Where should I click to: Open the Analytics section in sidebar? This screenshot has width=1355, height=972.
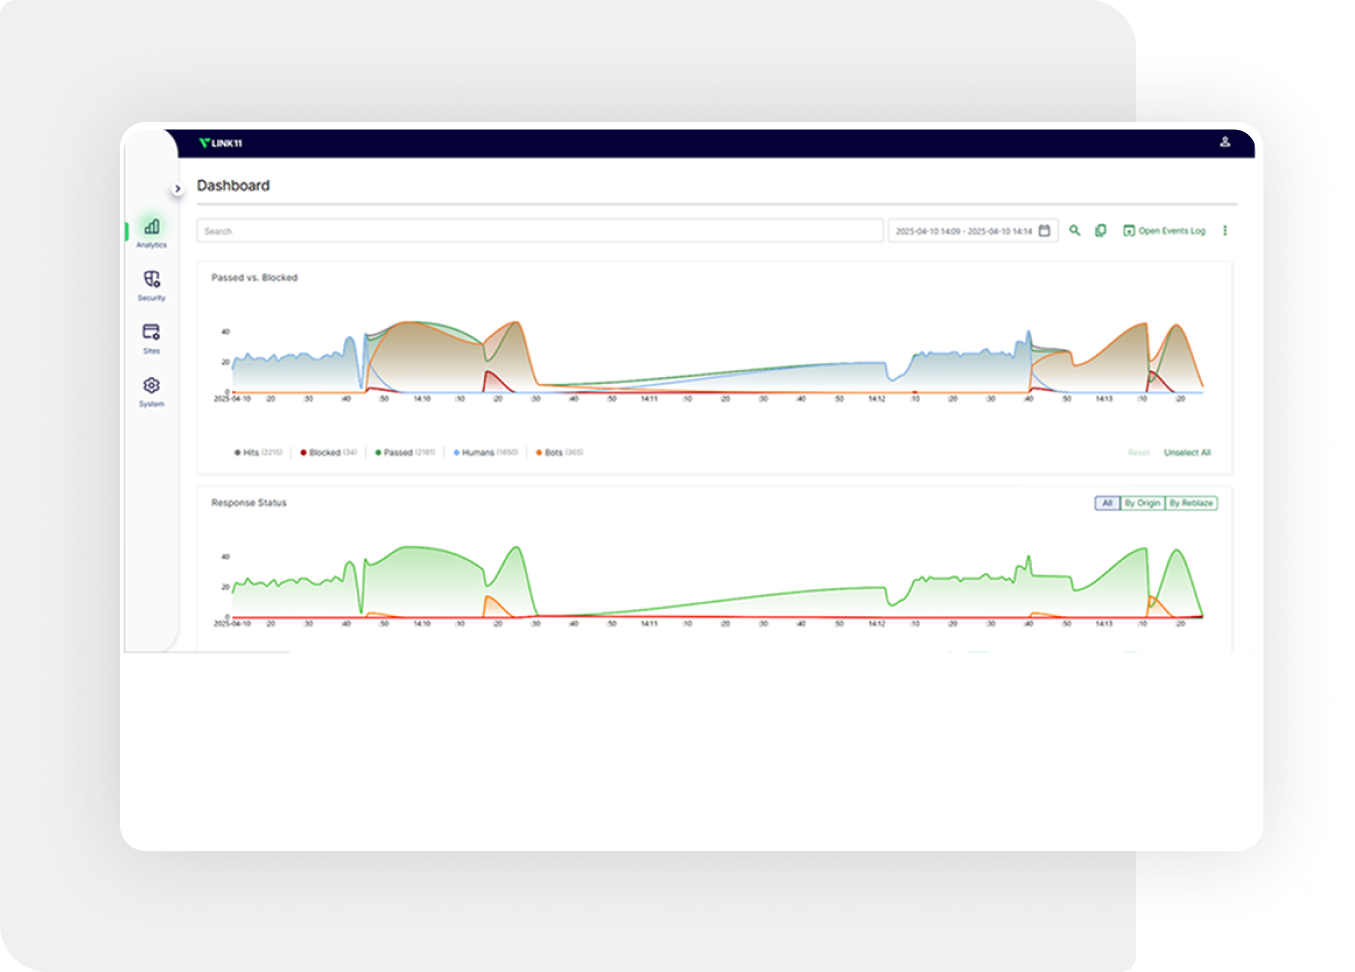pyautogui.click(x=151, y=231)
